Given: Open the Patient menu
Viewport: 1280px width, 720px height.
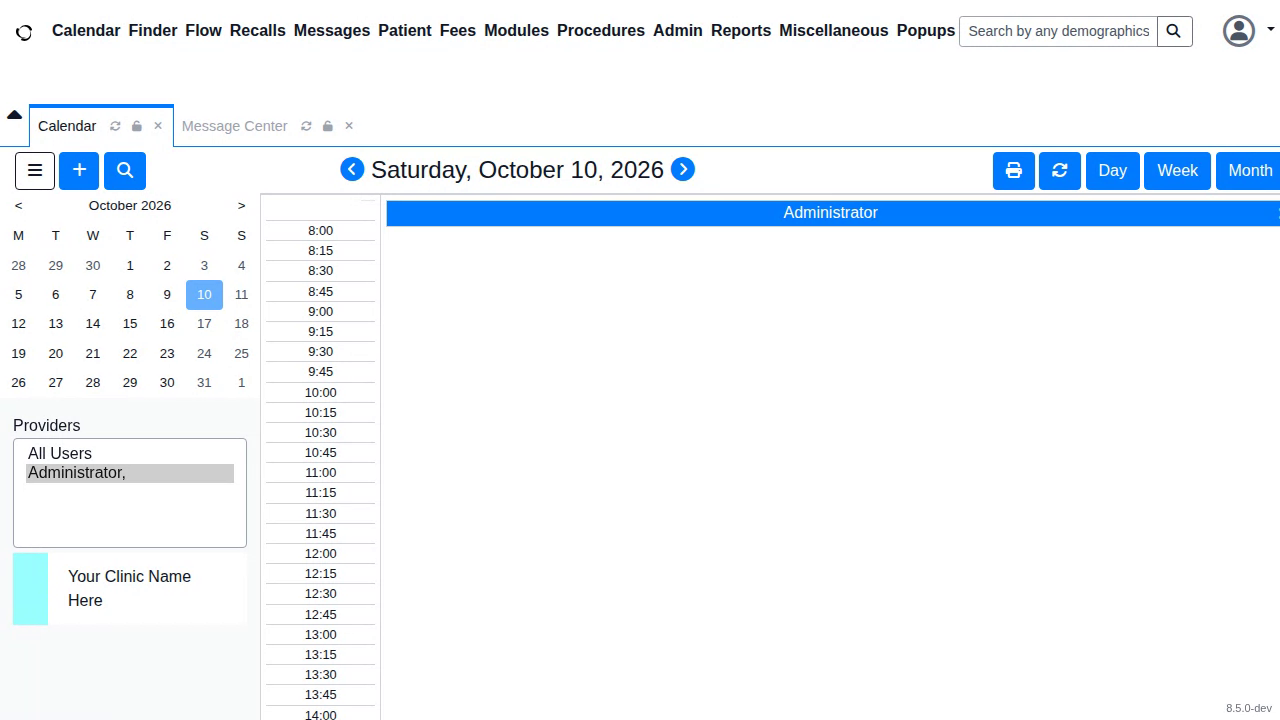Looking at the screenshot, I should click(x=405, y=31).
